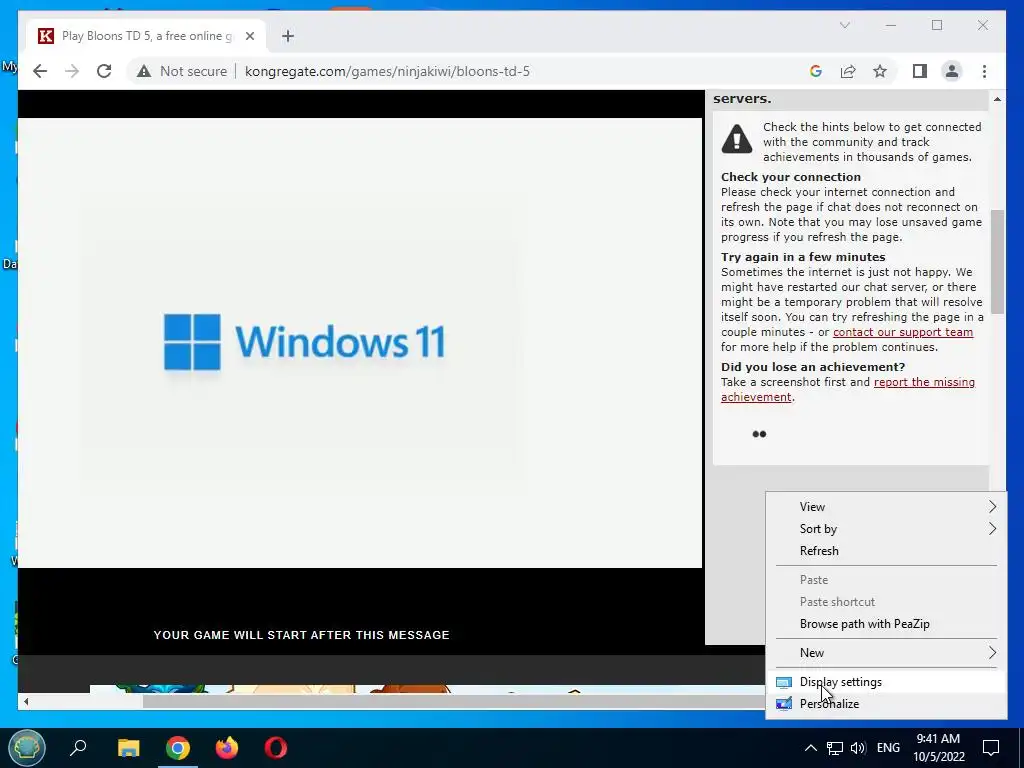Image resolution: width=1024 pixels, height=768 pixels.
Task: Click the warning triangle in chat panel
Action: click(737, 139)
